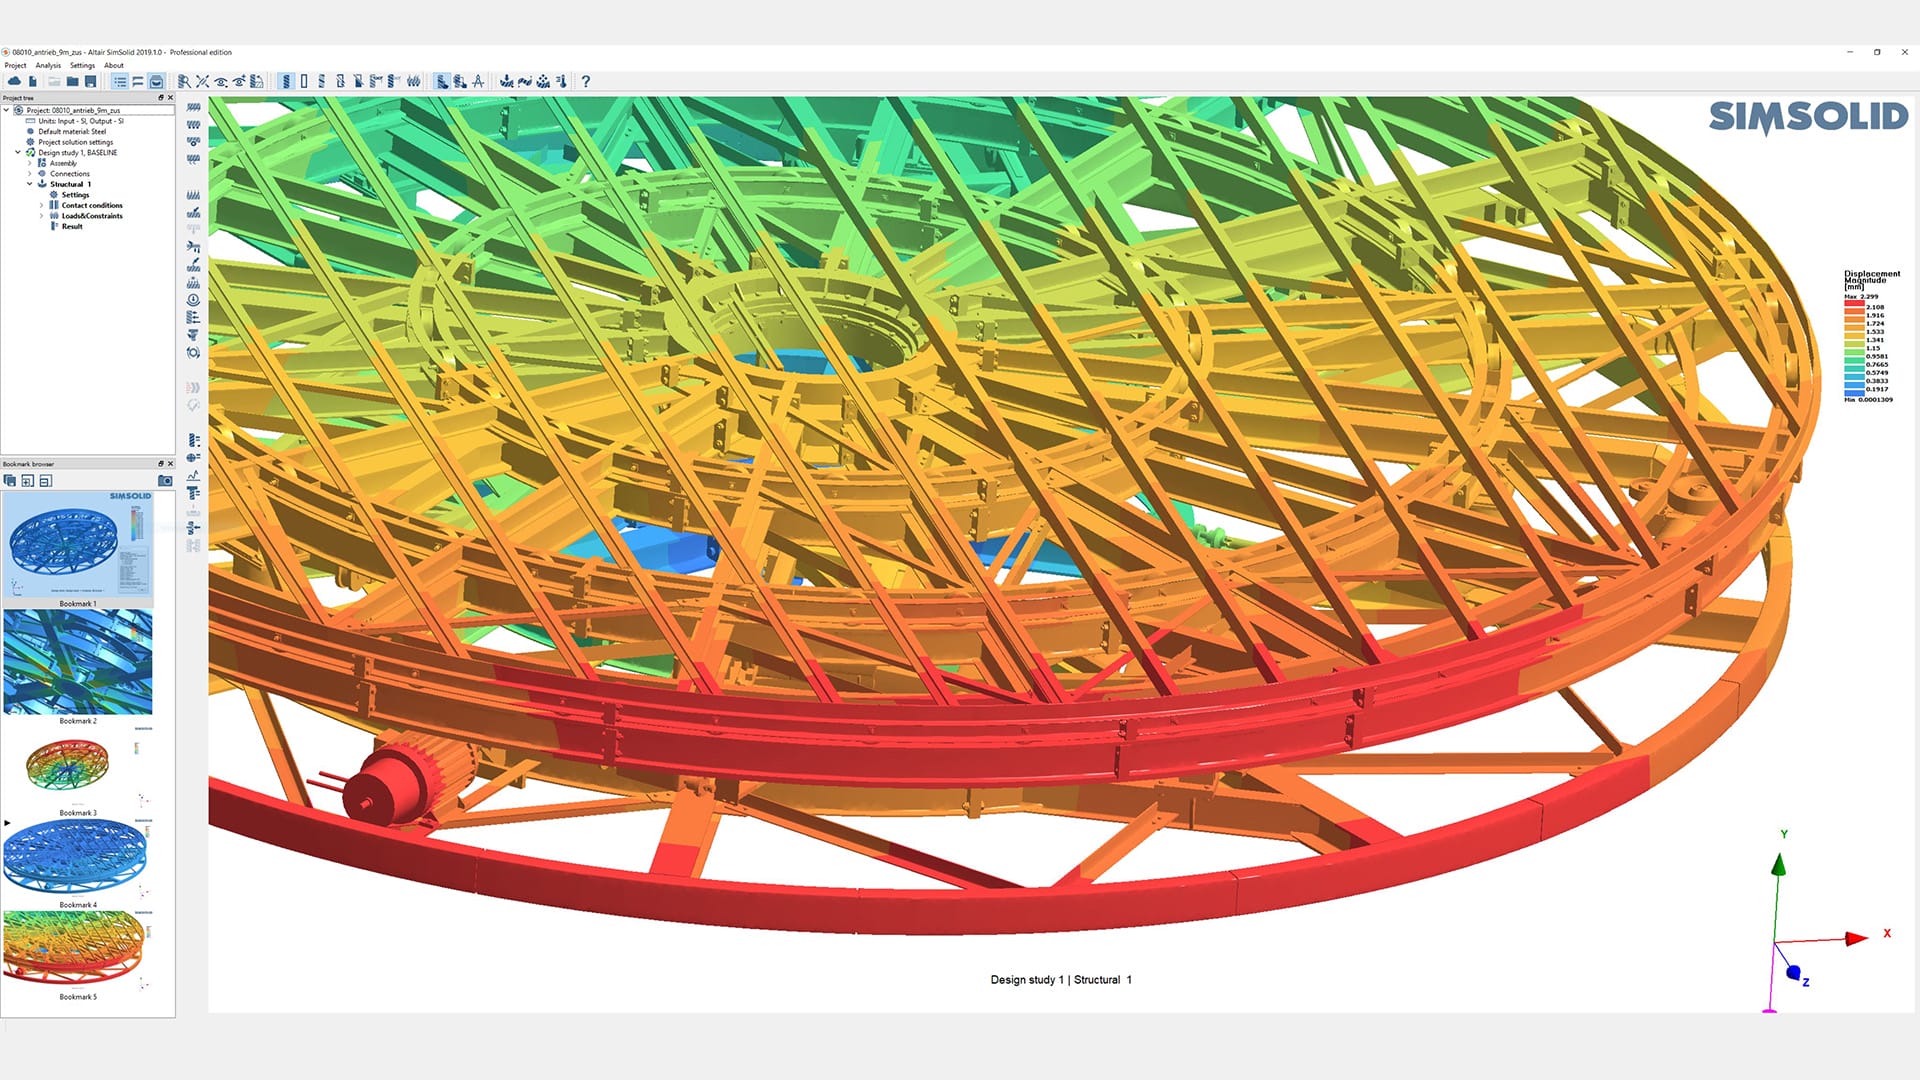1920x1080 pixels.
Task: Open the Analysis menu
Action: tap(47, 65)
